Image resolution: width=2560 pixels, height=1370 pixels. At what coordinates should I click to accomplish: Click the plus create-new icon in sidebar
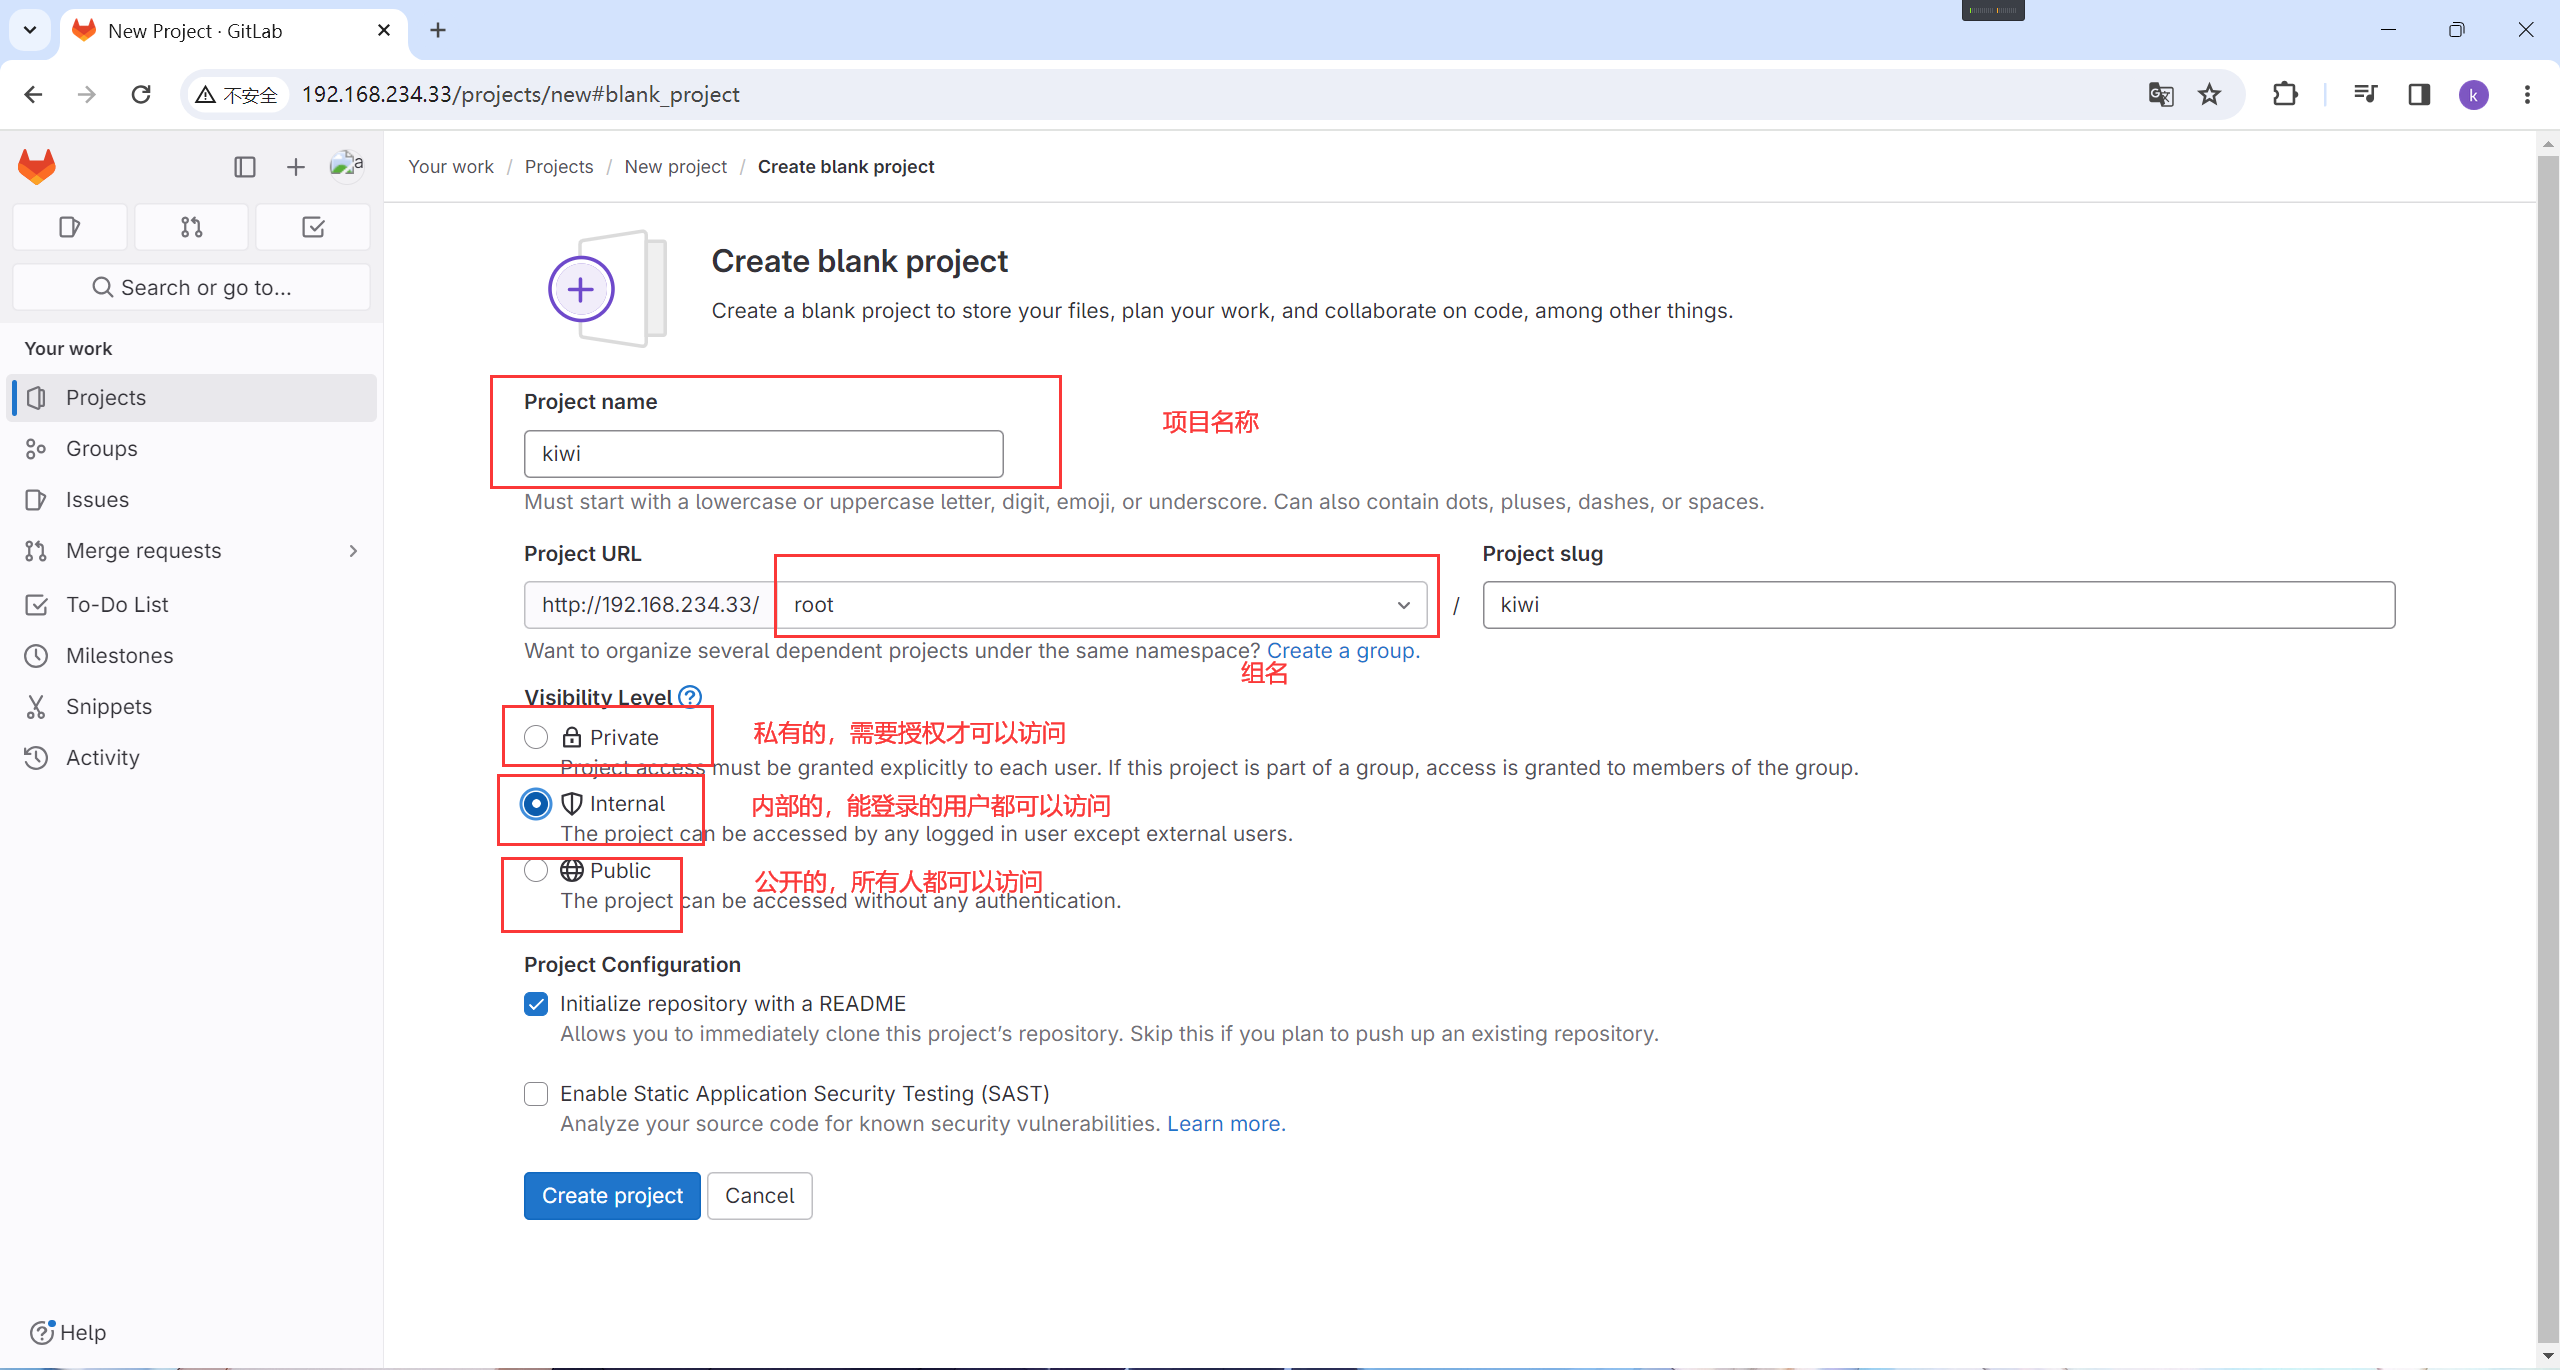coord(295,167)
